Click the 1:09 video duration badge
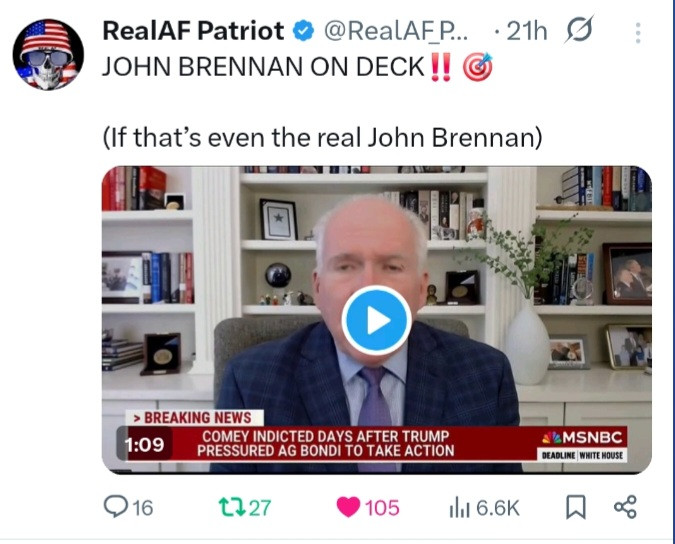675x544 pixels. point(145,444)
